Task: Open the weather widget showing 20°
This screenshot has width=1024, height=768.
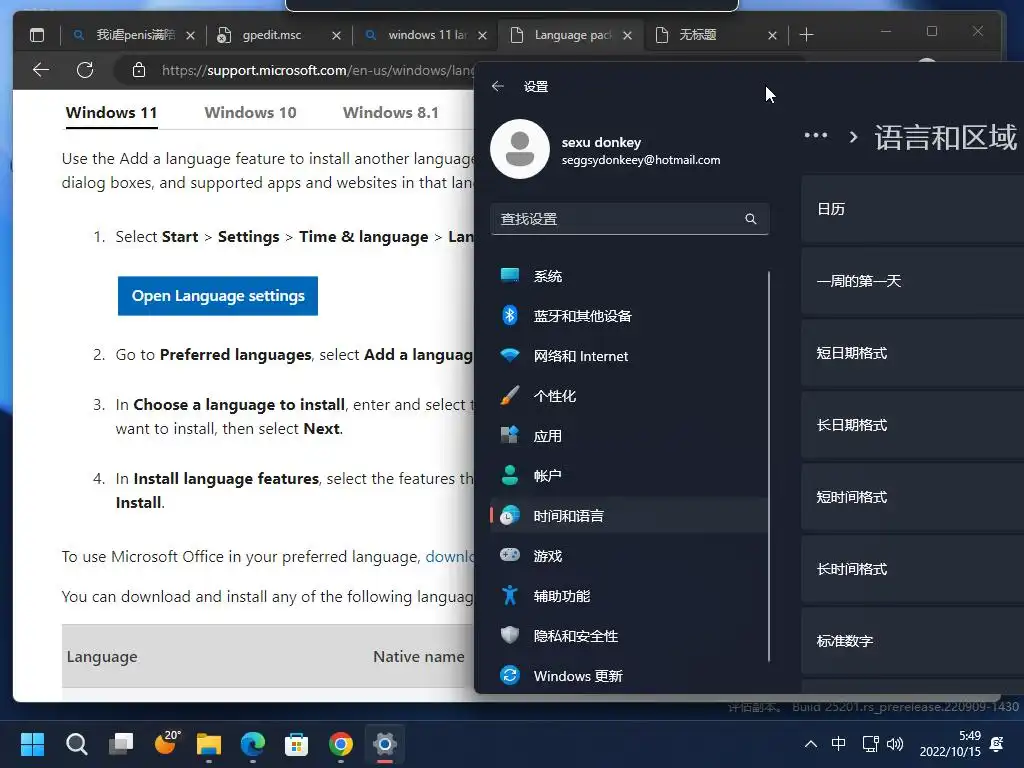Action: click(x=166, y=743)
